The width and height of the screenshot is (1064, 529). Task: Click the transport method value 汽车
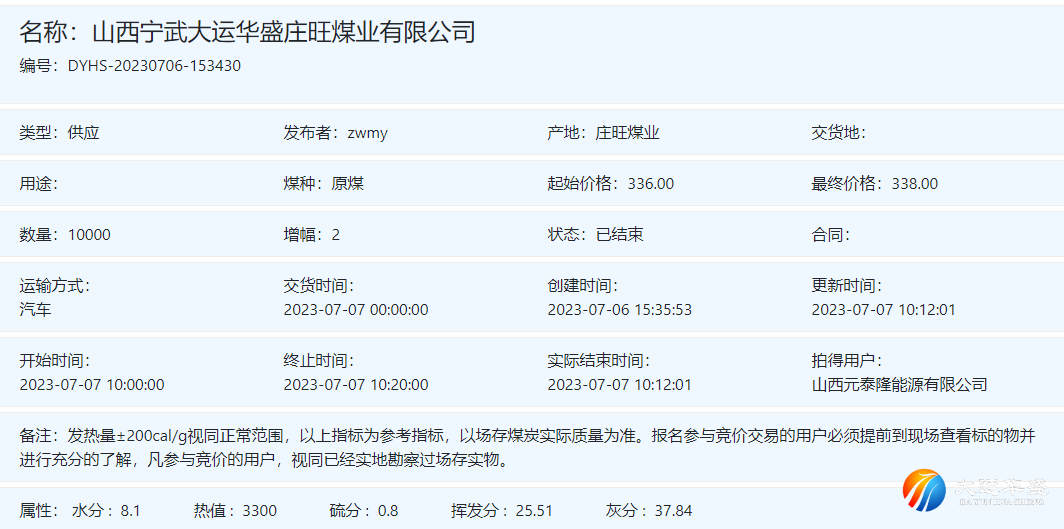36,309
